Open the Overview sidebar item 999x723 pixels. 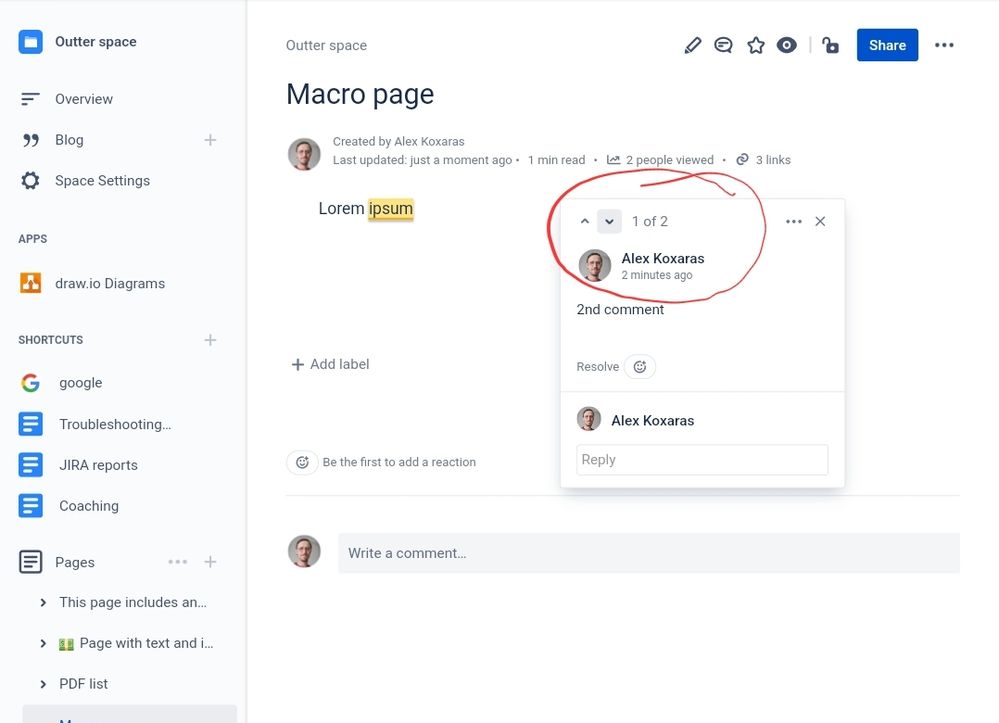click(83, 99)
